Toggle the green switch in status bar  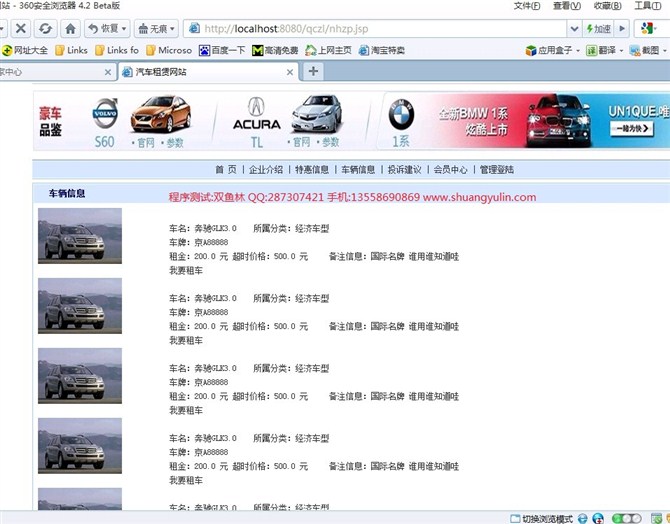pyautogui.click(x=626, y=518)
